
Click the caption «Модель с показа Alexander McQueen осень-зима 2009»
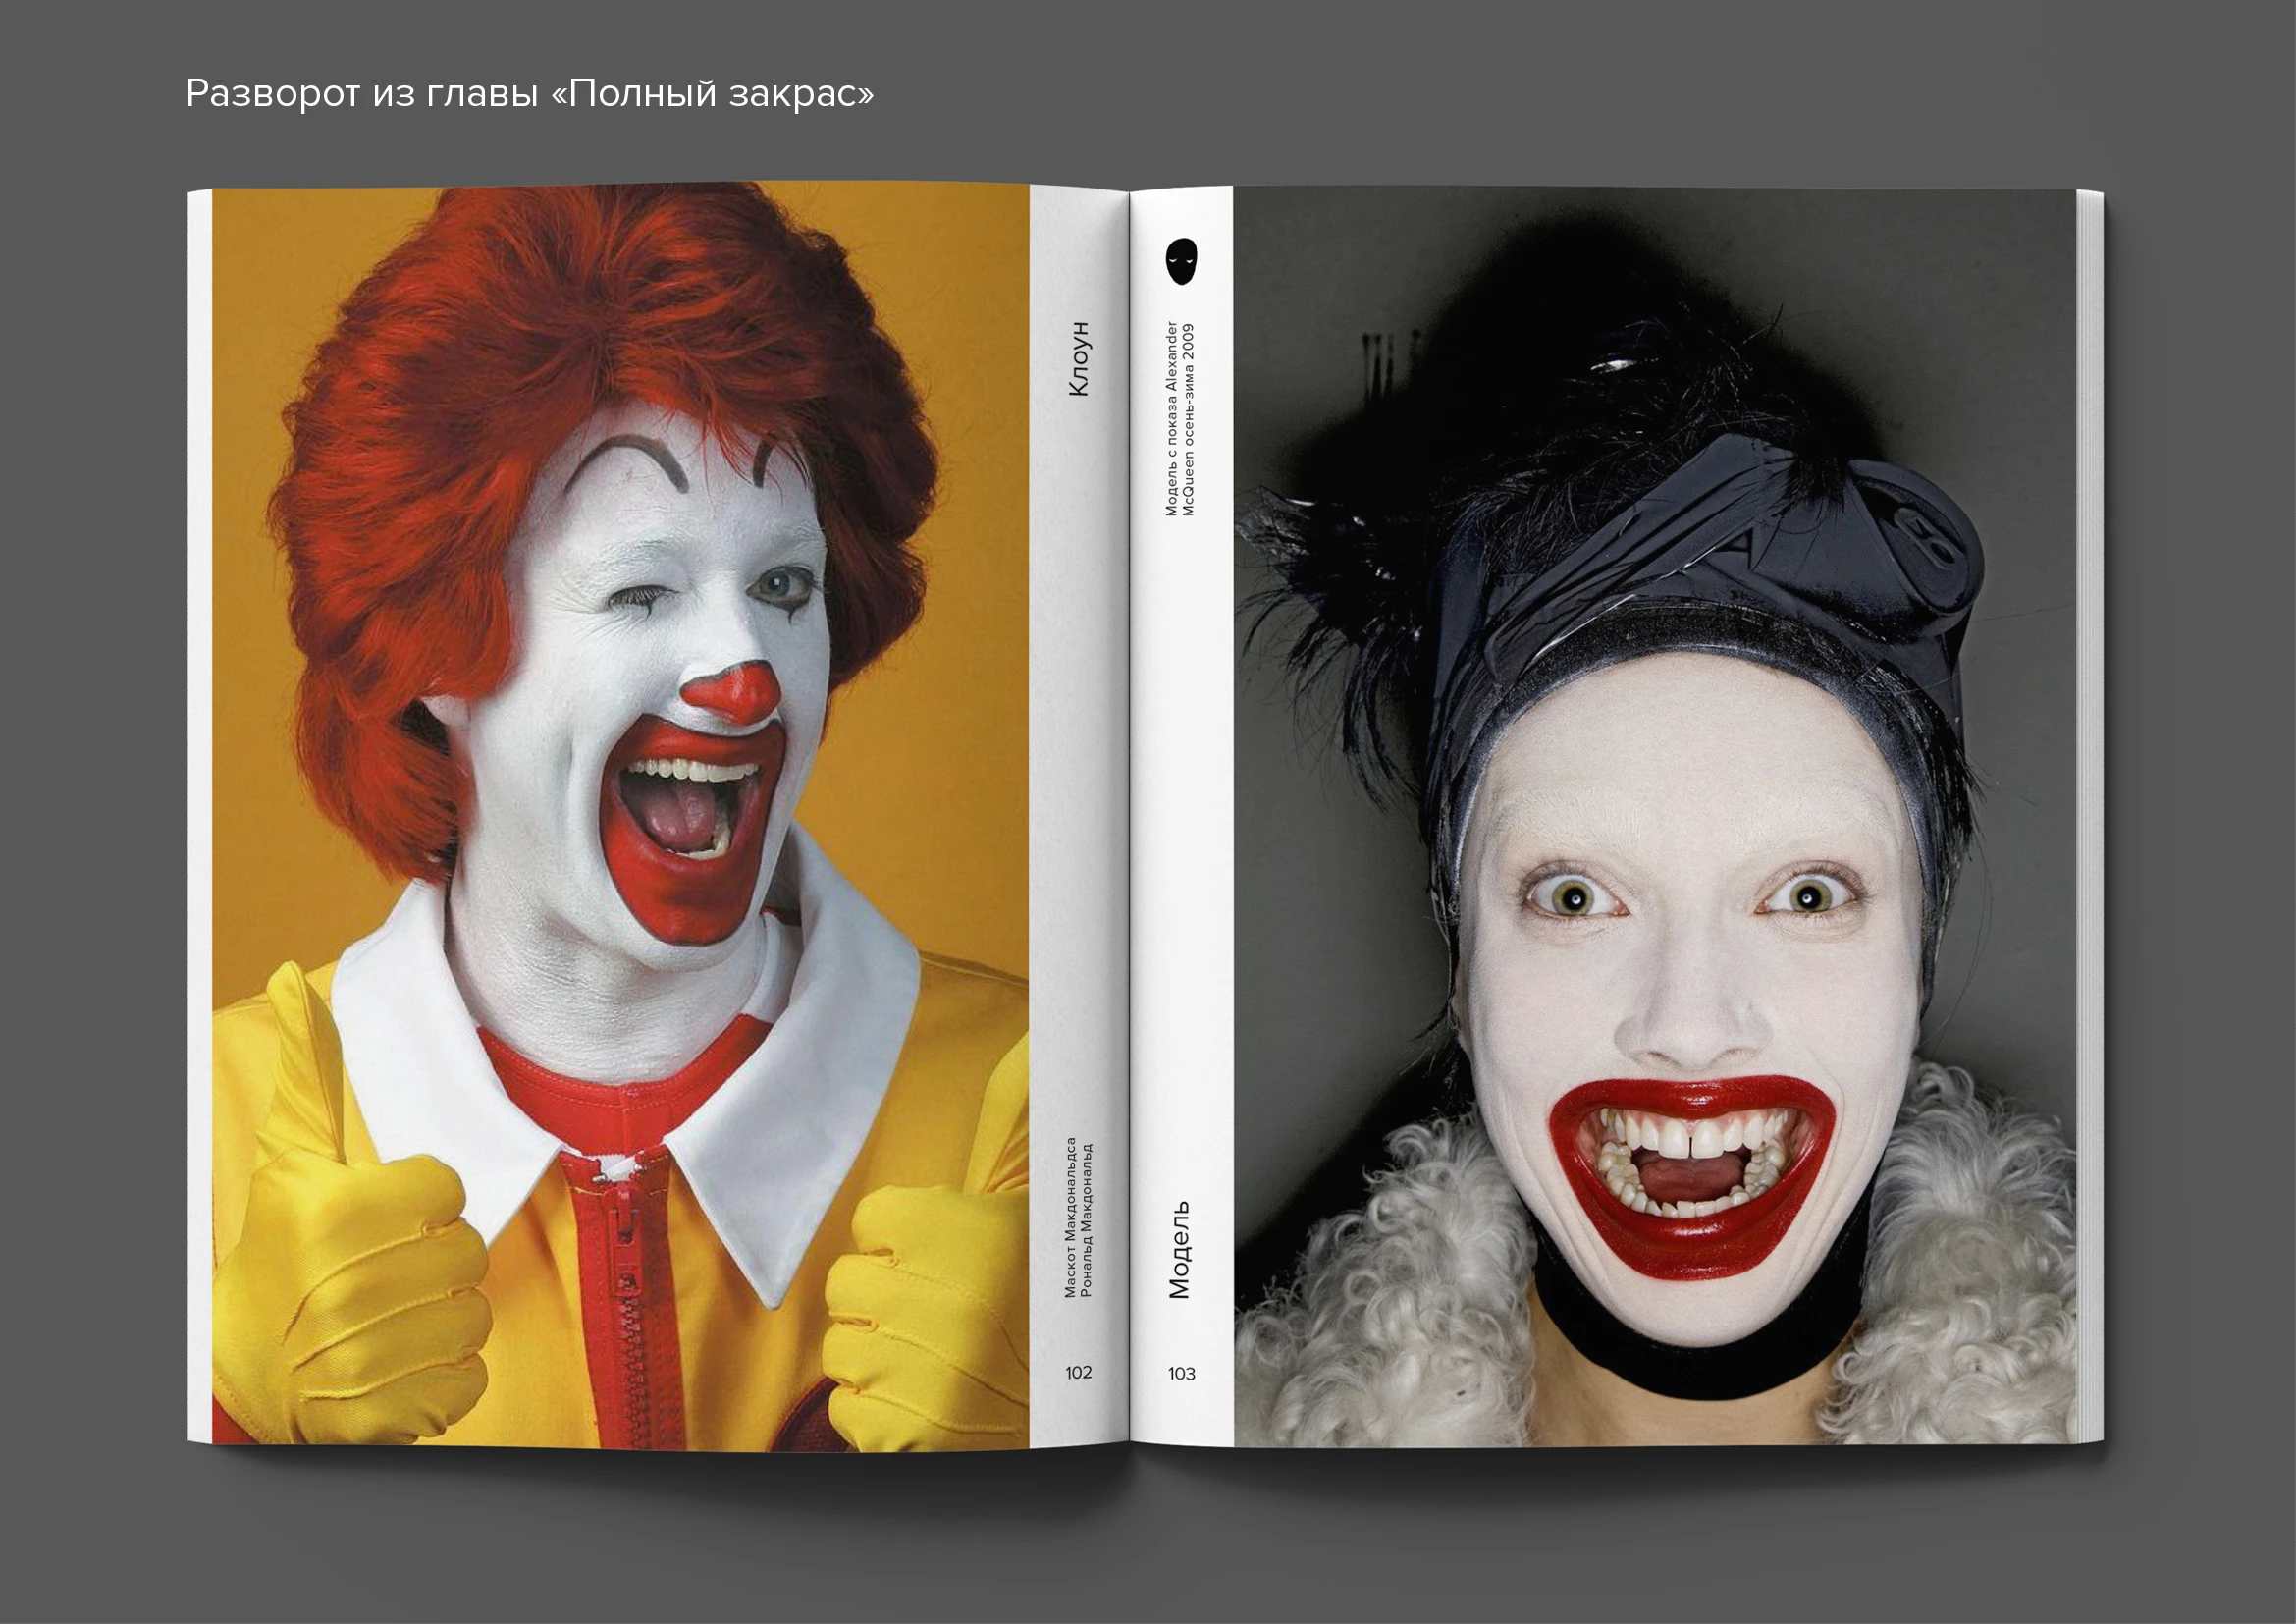point(1180,419)
